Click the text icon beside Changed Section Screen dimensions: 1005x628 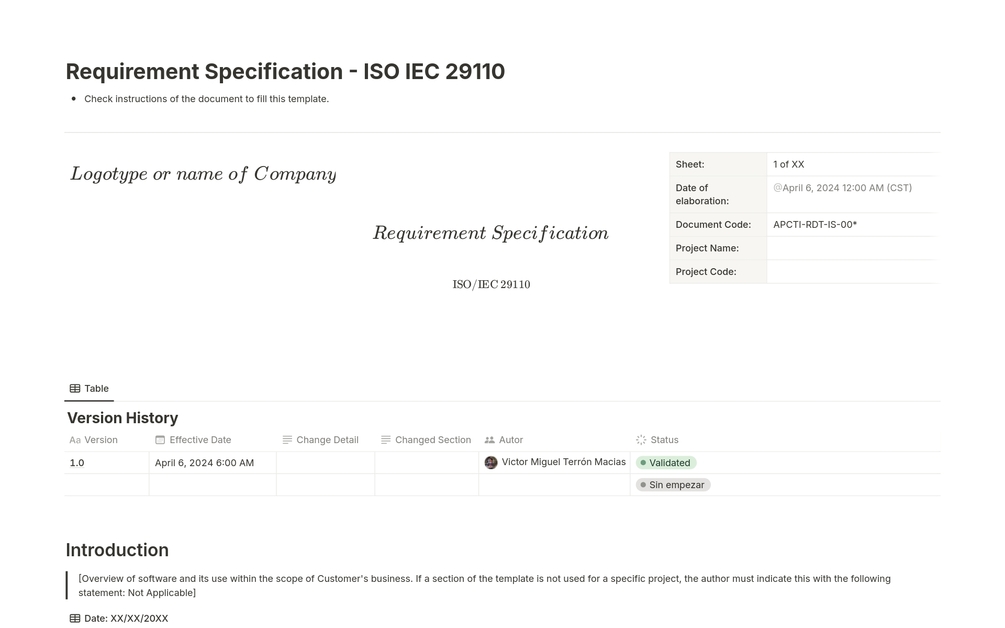coord(386,440)
